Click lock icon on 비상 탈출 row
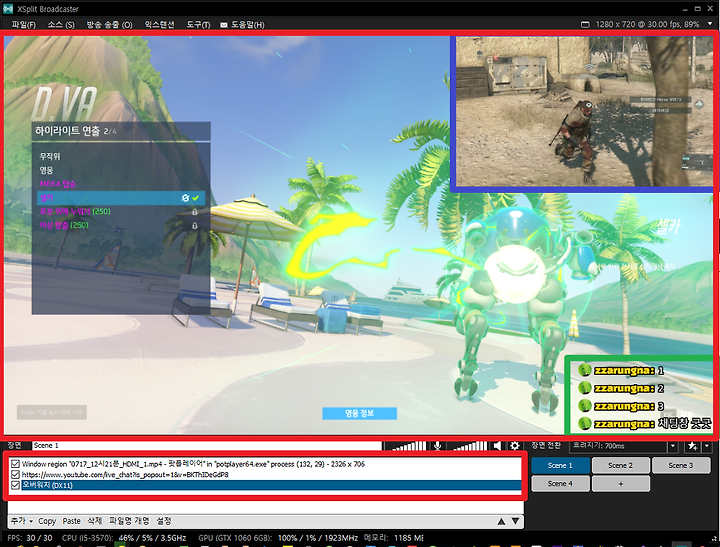Screen dimensions: 720x547 point(195,226)
